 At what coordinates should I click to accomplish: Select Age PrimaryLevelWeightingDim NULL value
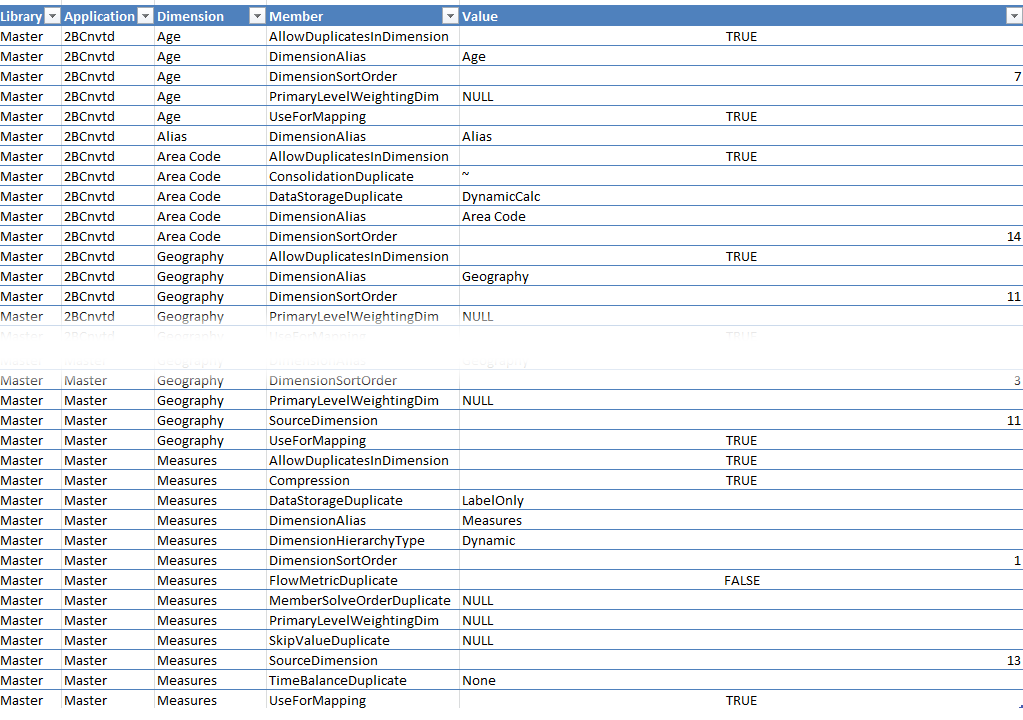point(741,97)
